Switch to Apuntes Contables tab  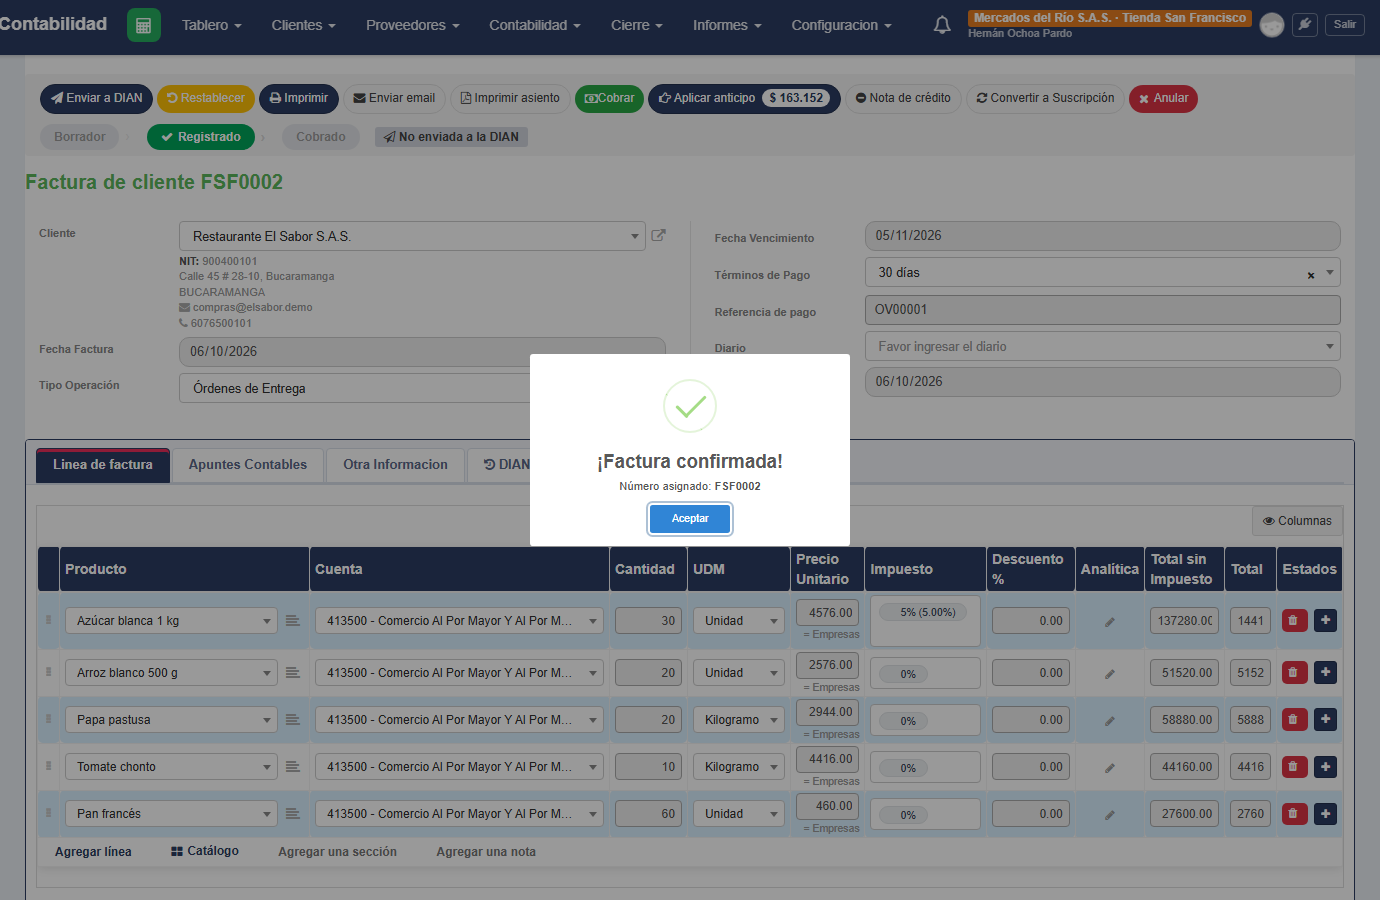click(248, 465)
